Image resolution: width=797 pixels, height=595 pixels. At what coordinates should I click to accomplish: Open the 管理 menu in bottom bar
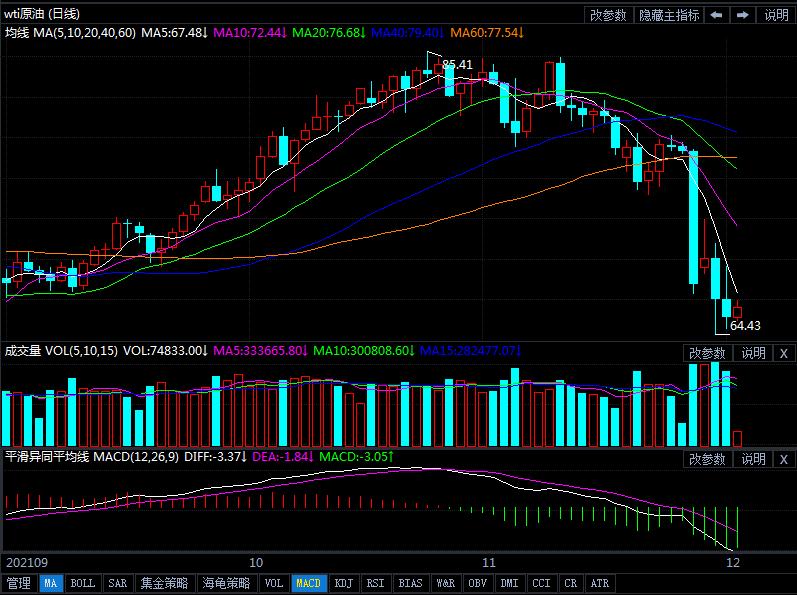point(18,583)
